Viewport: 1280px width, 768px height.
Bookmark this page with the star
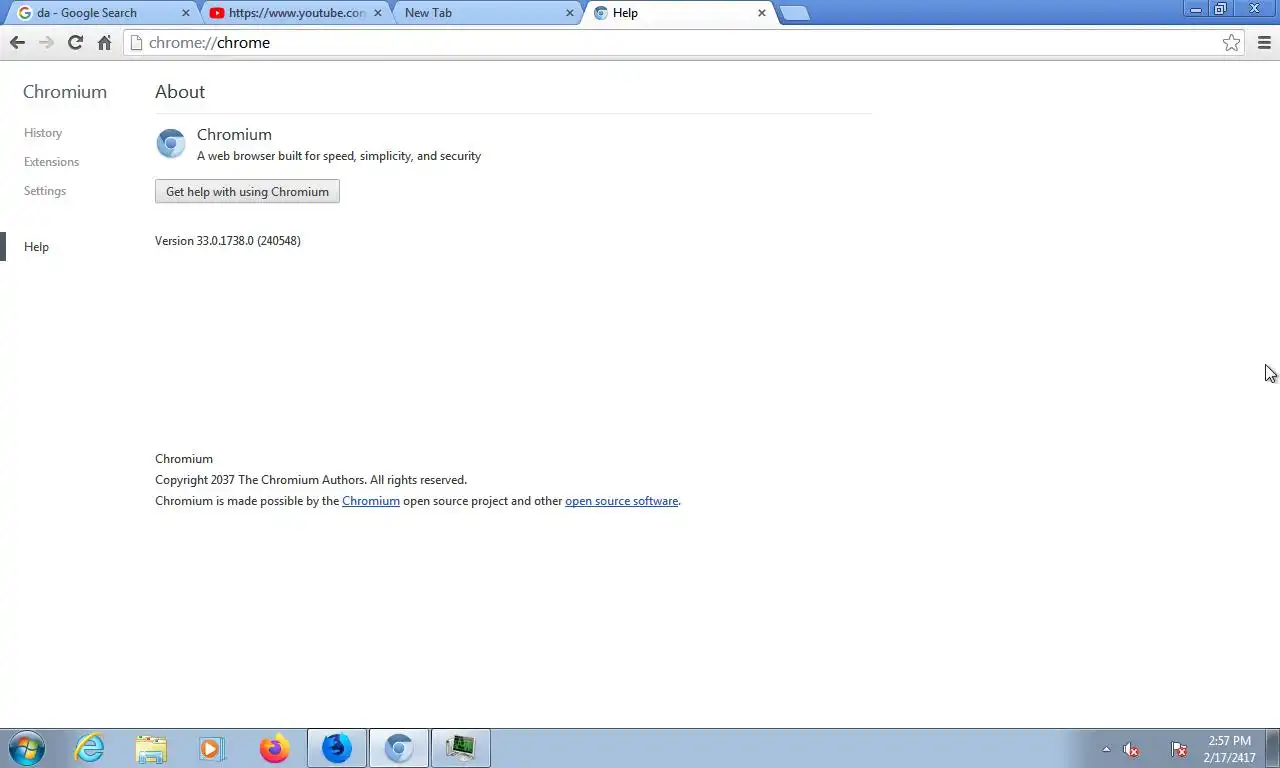(1231, 43)
